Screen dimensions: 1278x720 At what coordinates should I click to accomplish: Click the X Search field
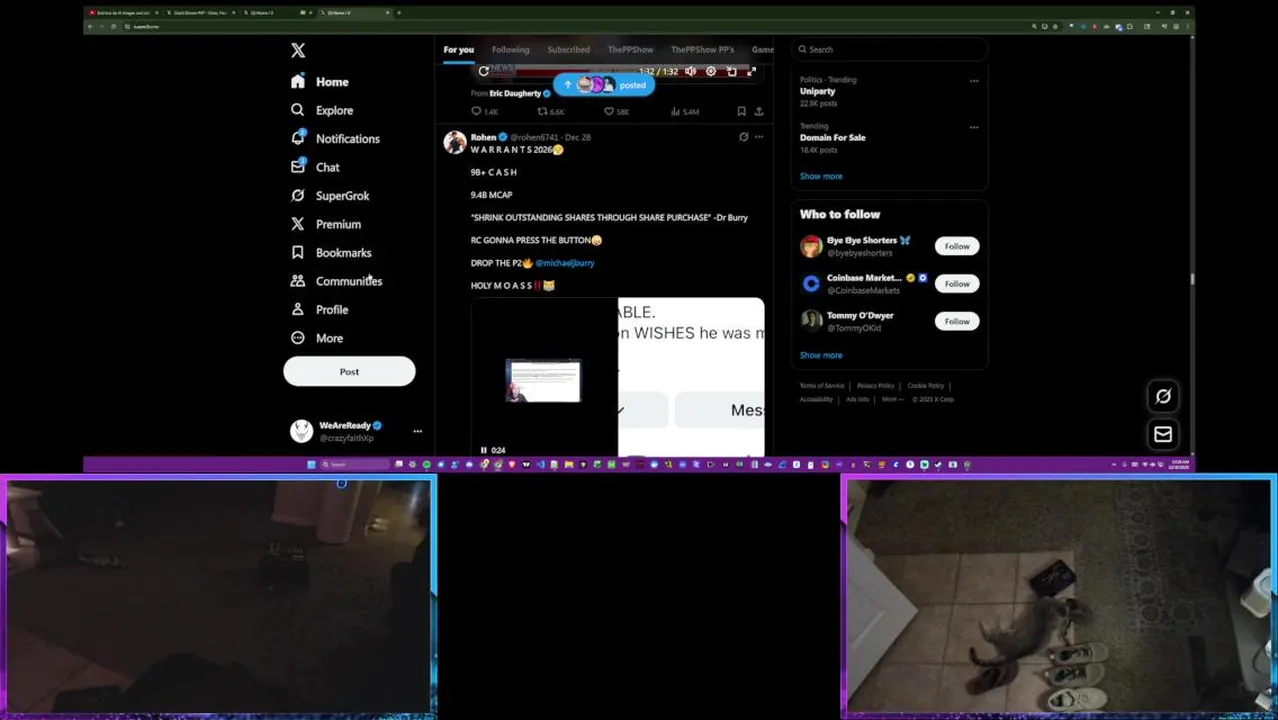[889, 49]
